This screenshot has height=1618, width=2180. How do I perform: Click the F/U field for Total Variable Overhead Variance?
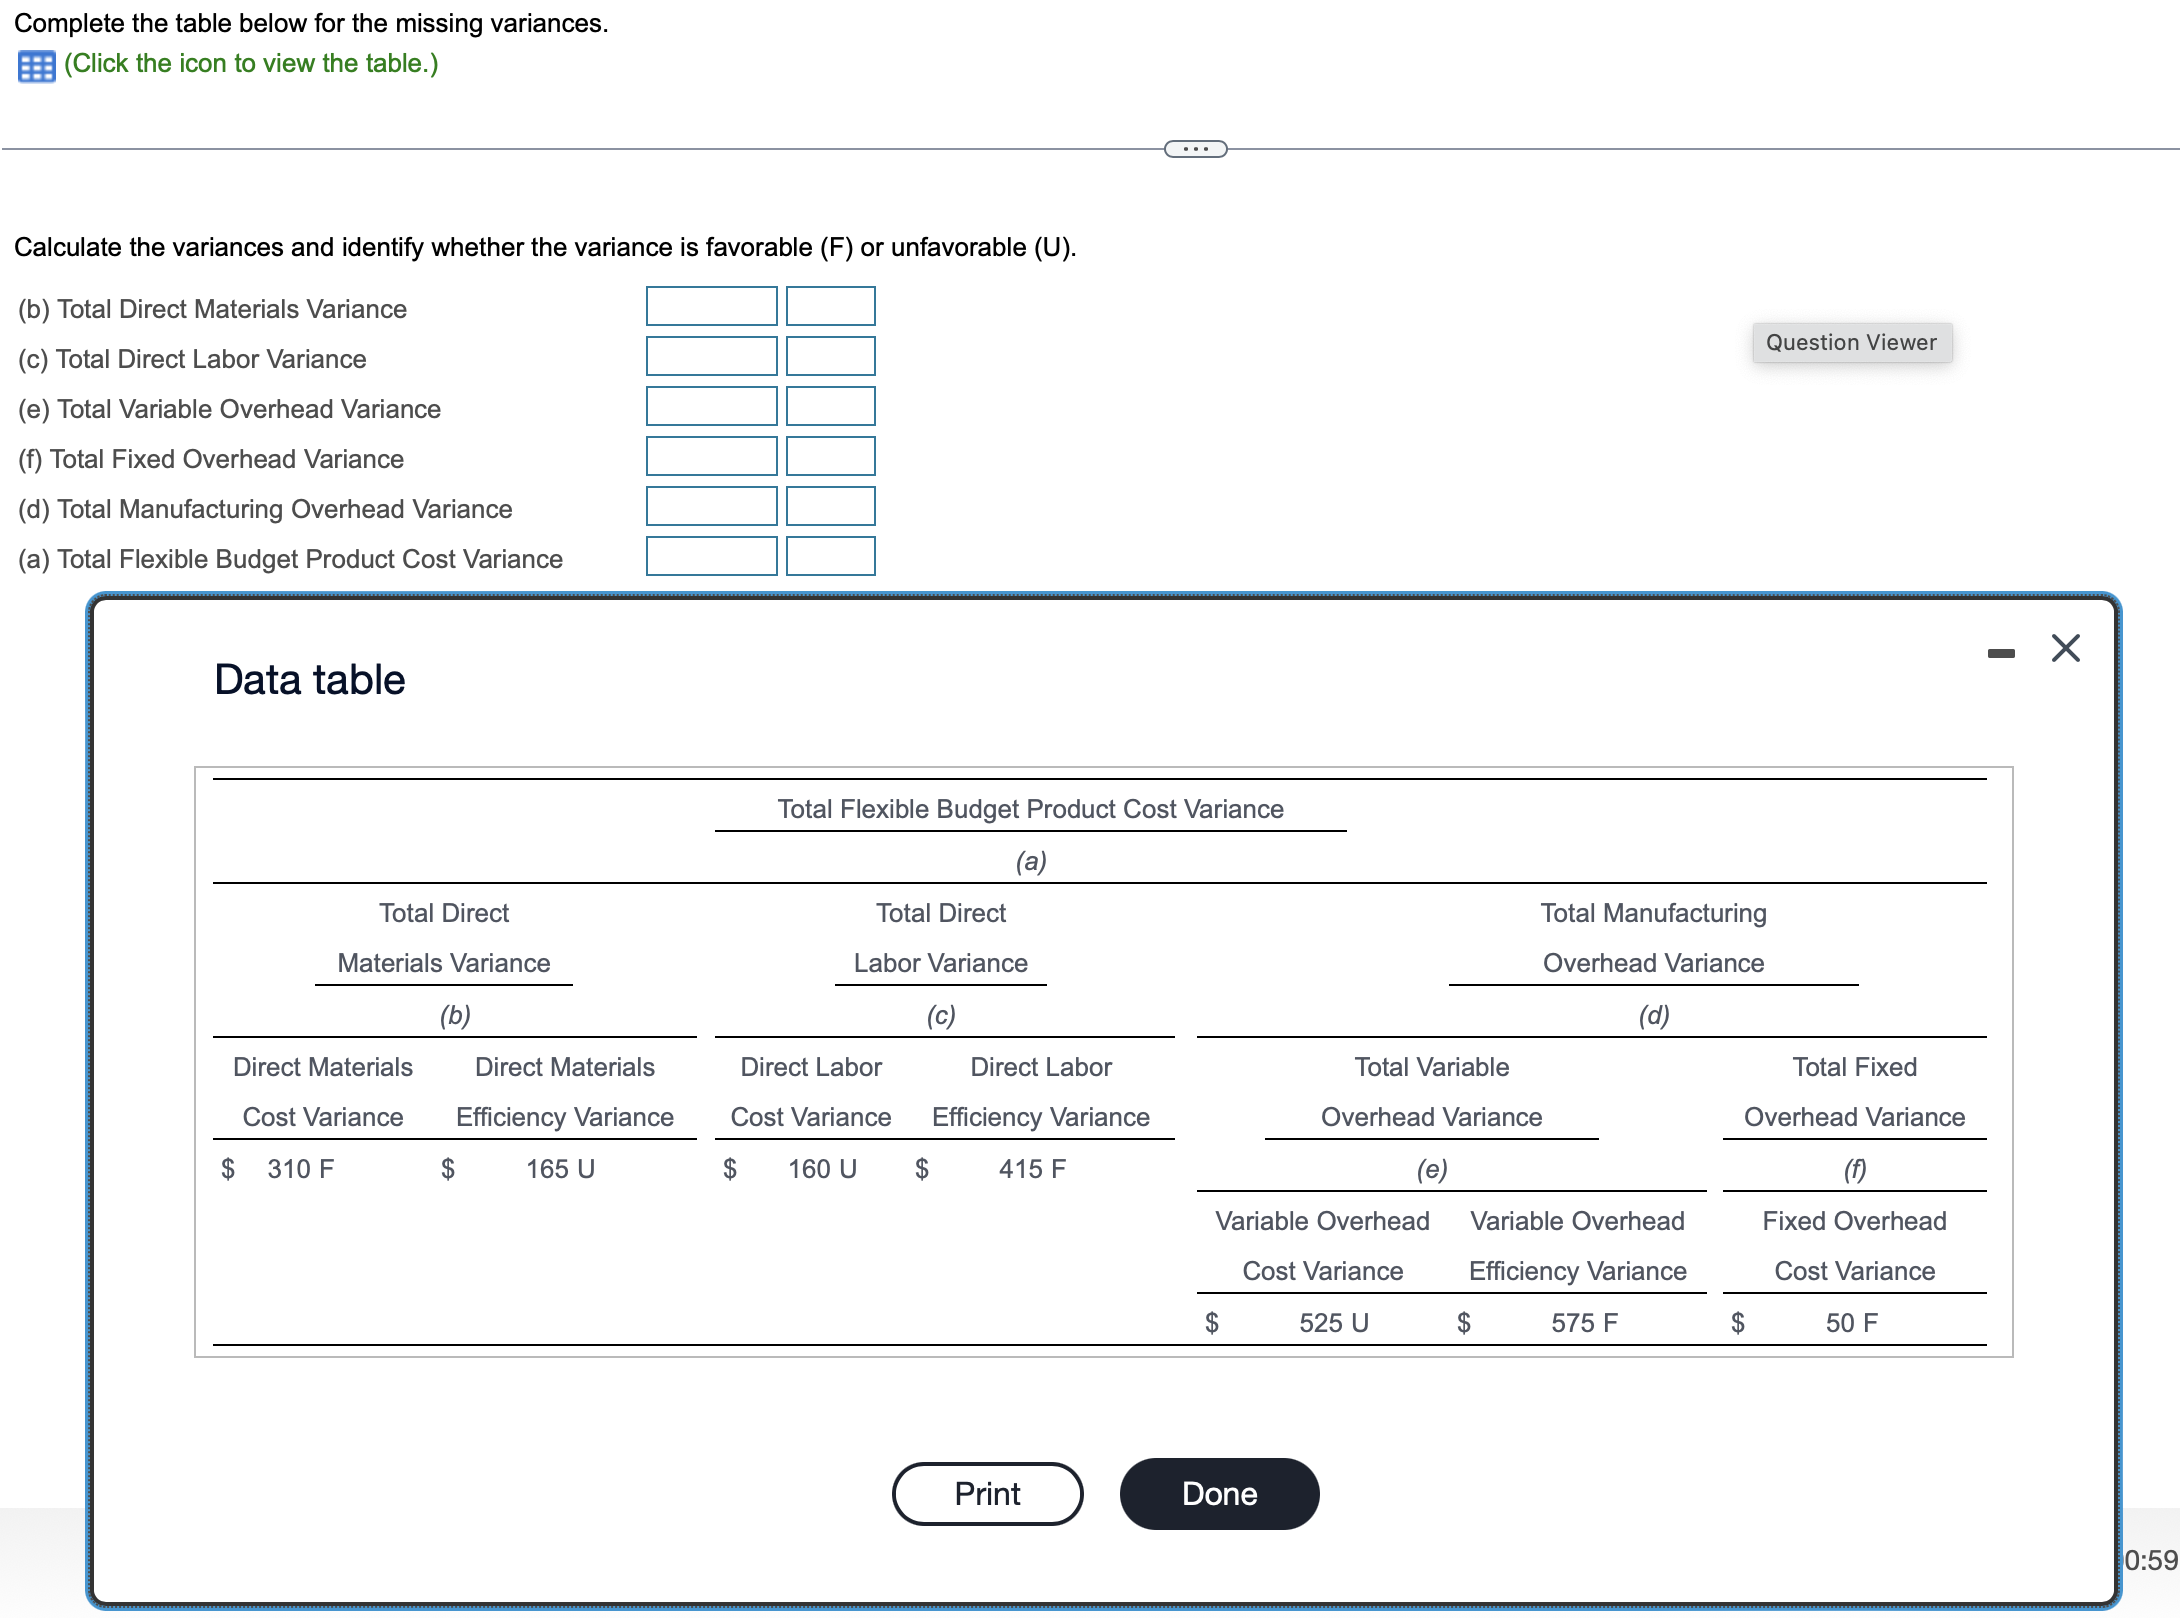coord(831,406)
